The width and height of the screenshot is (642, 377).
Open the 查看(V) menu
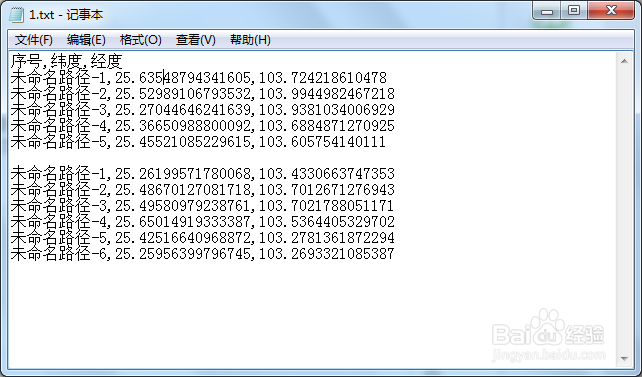click(x=195, y=40)
